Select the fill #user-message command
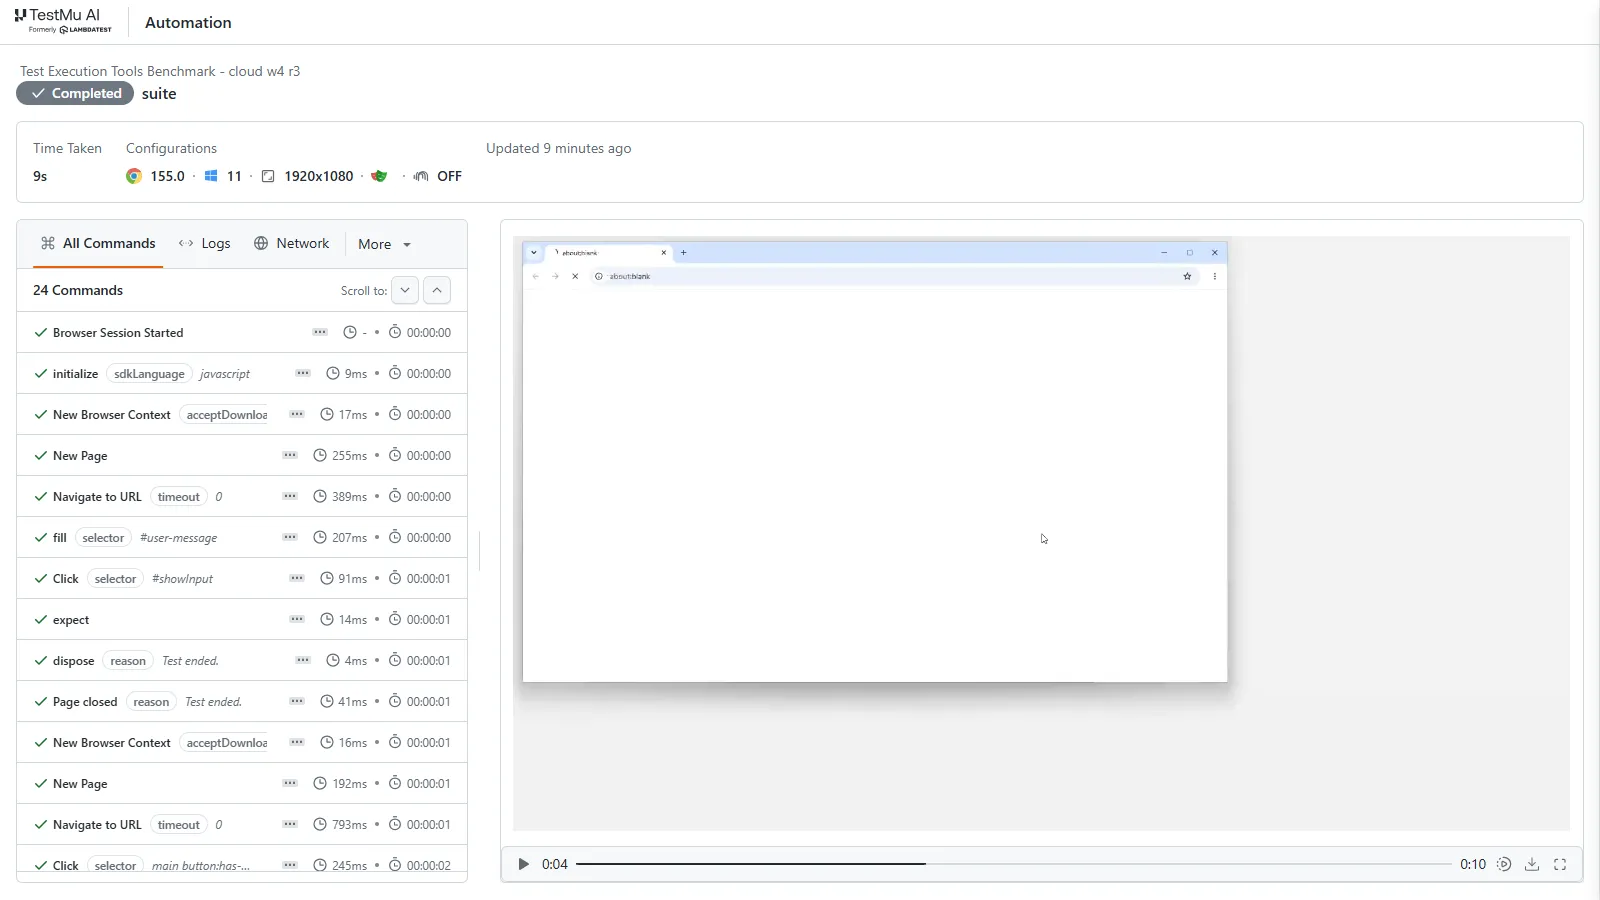The width and height of the screenshot is (1600, 900). (242, 537)
